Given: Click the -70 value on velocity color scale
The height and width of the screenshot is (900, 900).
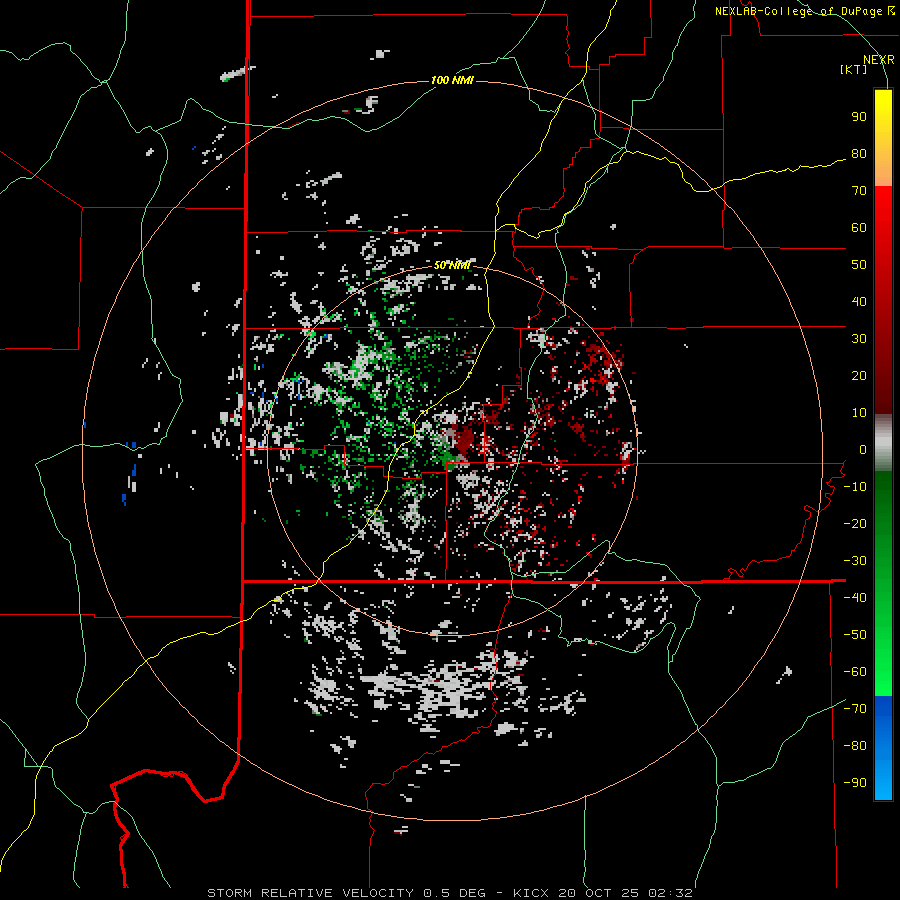Looking at the screenshot, I should click(855, 709).
